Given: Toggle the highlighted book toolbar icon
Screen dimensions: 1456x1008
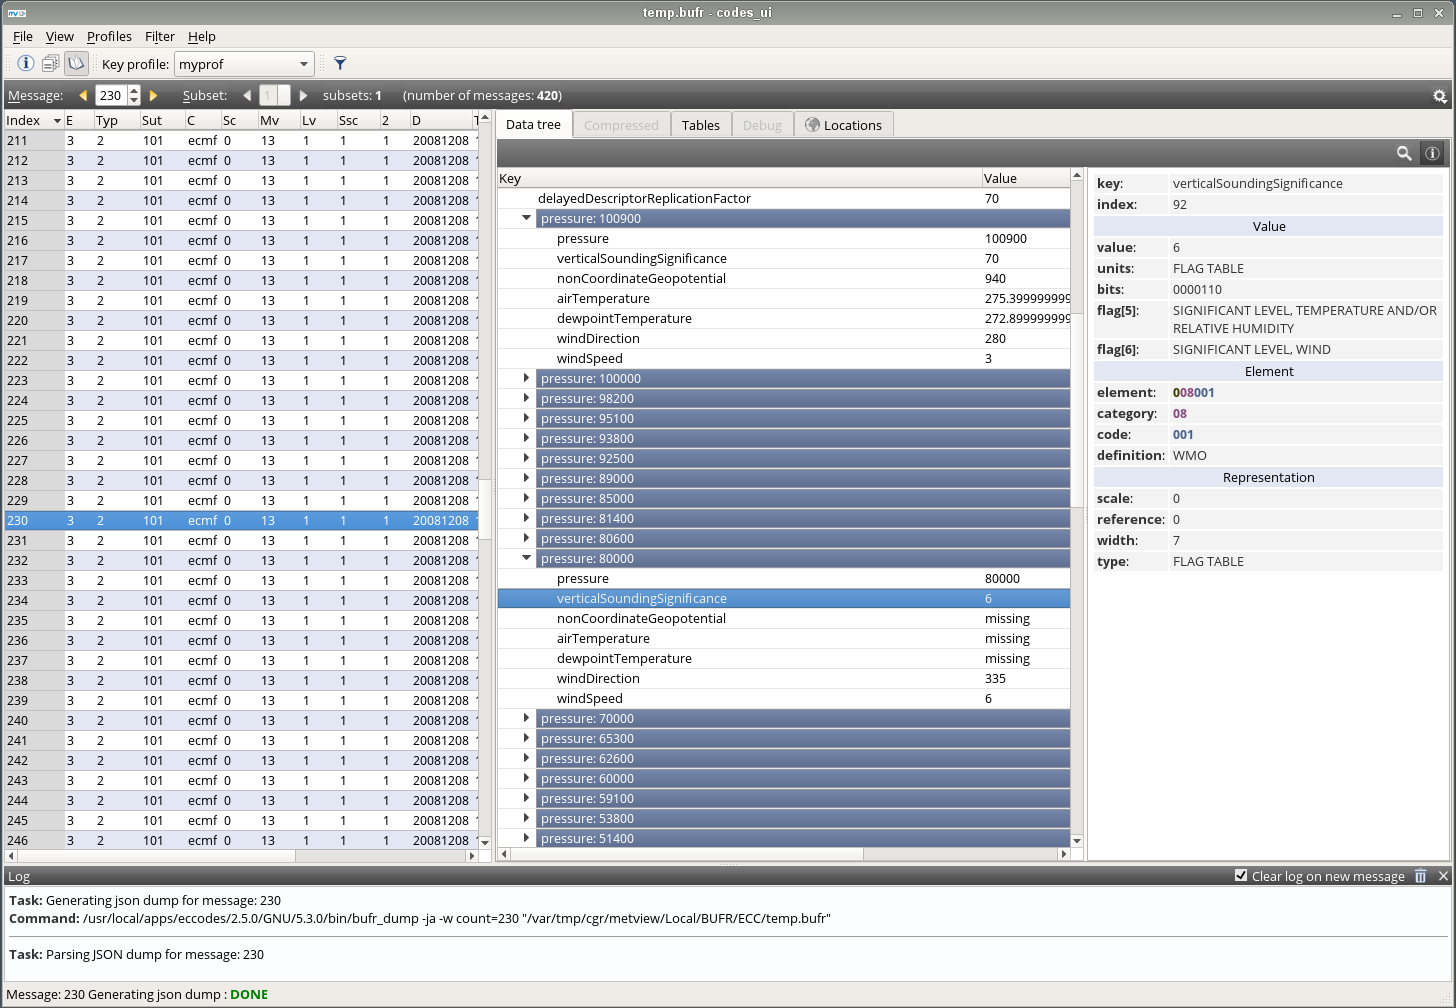Looking at the screenshot, I should [76, 63].
